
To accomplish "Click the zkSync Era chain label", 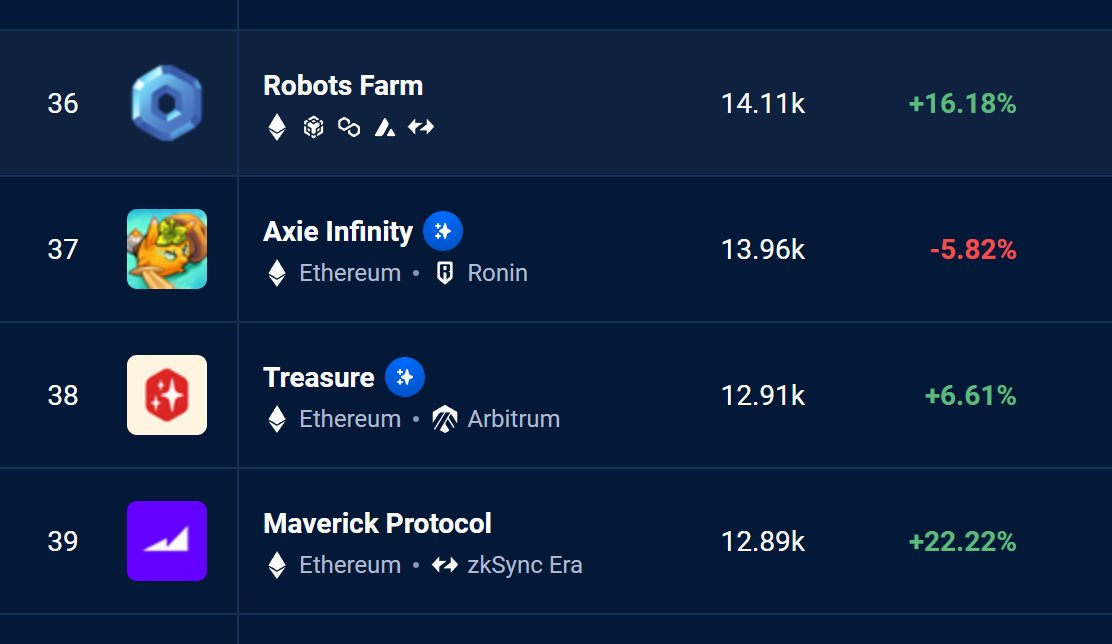I will pos(525,565).
